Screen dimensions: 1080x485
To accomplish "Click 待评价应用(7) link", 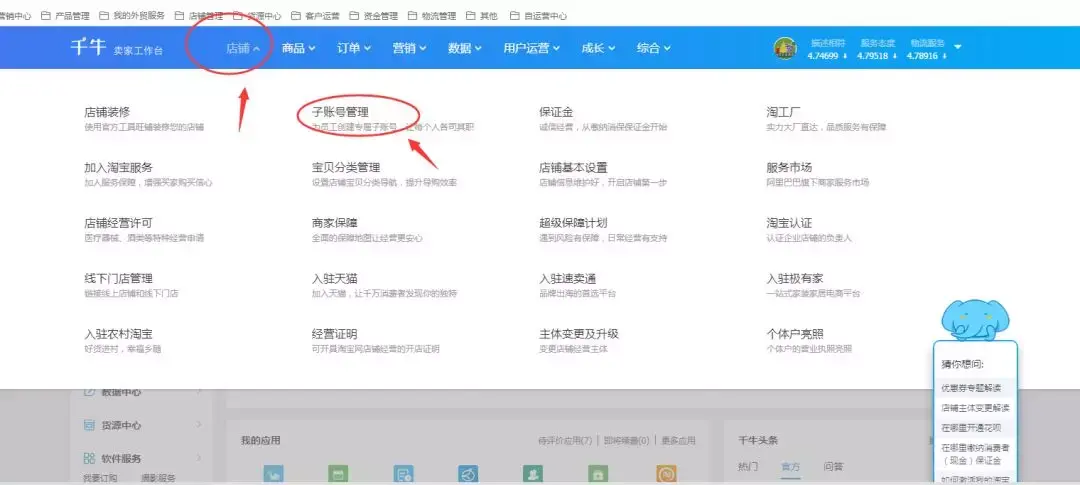I will click(x=565, y=440).
